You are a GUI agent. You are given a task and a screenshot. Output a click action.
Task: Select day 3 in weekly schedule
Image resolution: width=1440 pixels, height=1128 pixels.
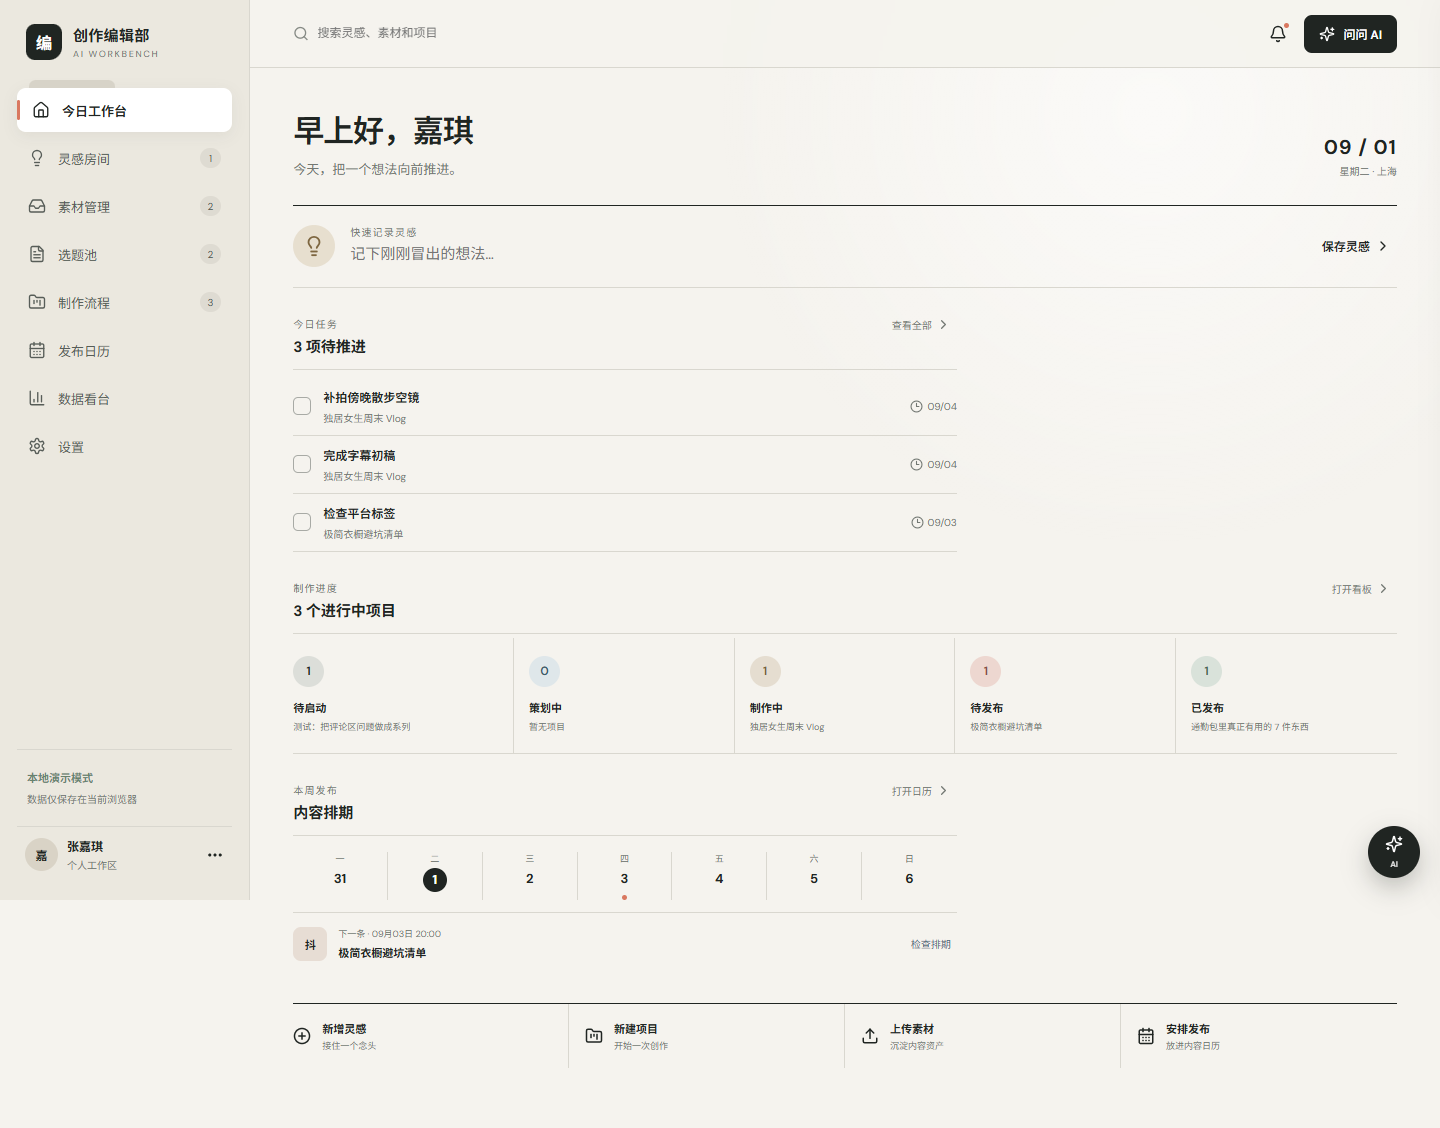[x=624, y=876]
